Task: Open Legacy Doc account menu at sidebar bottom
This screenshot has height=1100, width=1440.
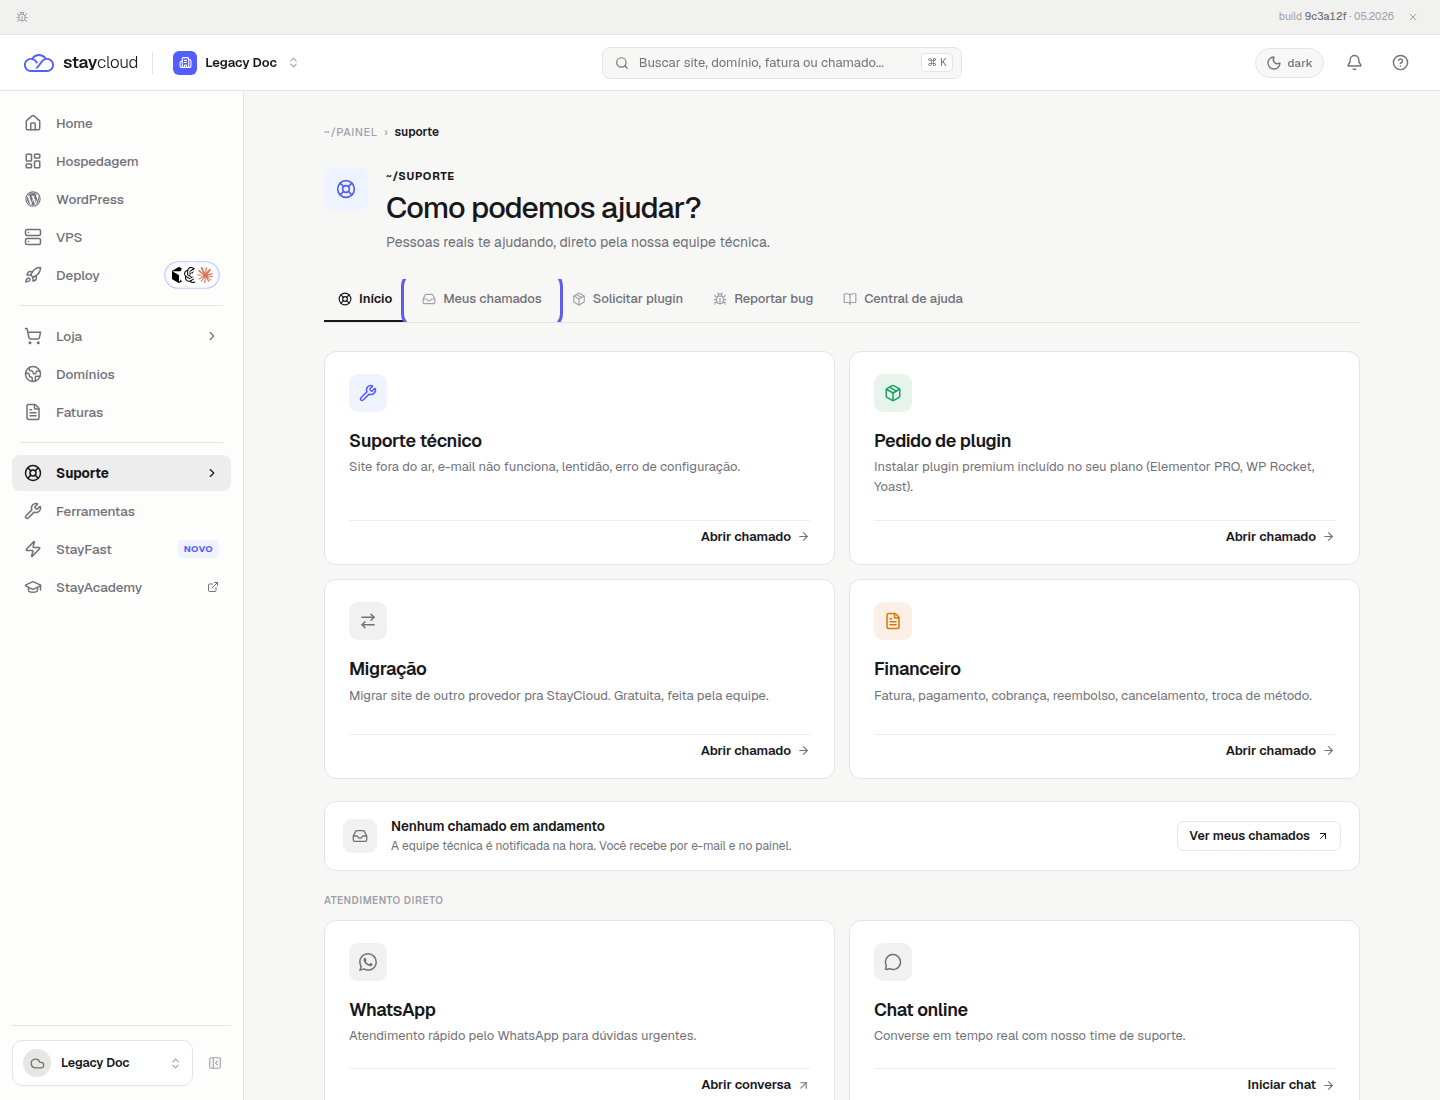Action: [102, 1063]
